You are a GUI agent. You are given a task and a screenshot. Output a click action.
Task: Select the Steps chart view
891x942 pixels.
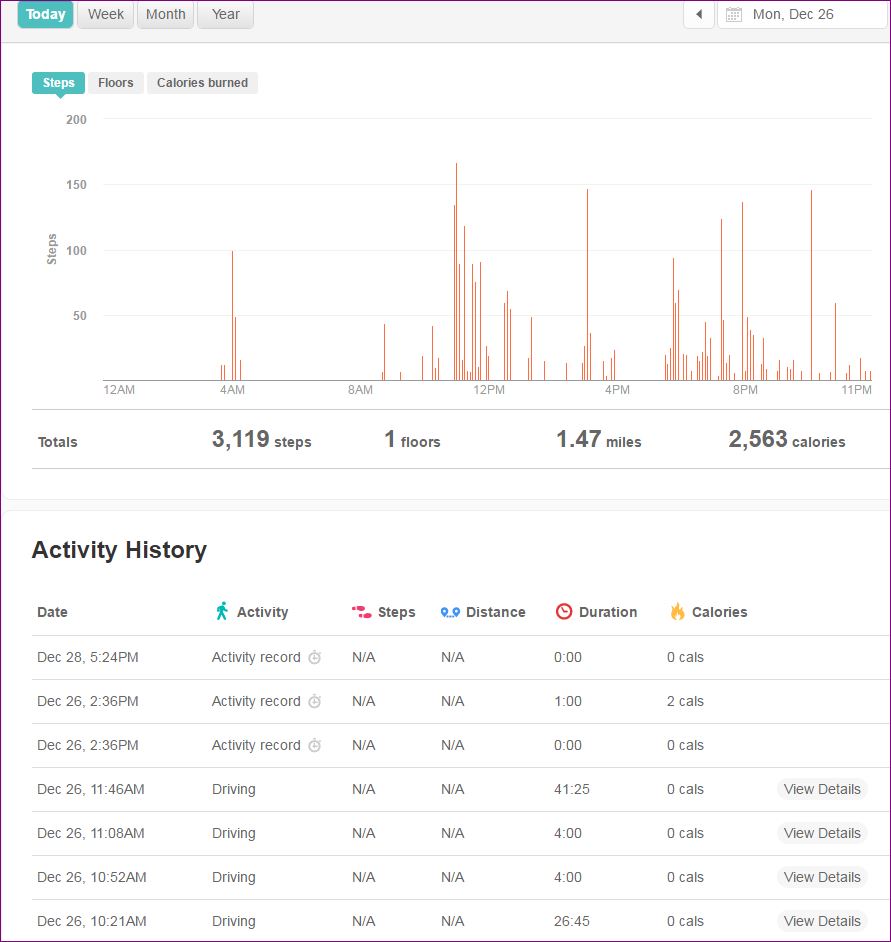pos(58,83)
